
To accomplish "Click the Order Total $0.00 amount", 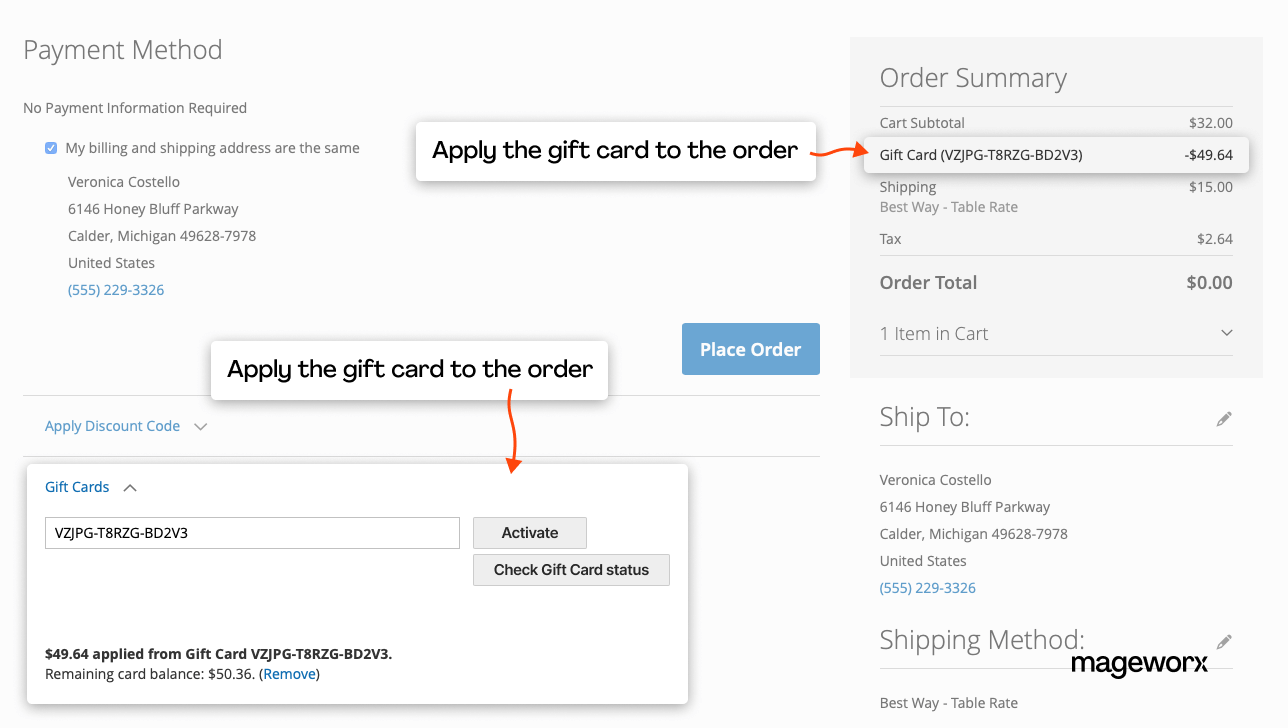I will (1209, 282).
